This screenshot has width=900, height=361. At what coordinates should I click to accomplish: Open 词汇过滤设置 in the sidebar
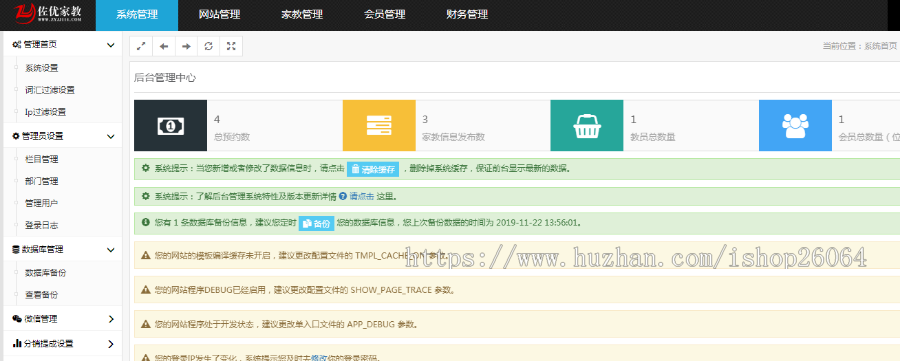pos(50,90)
